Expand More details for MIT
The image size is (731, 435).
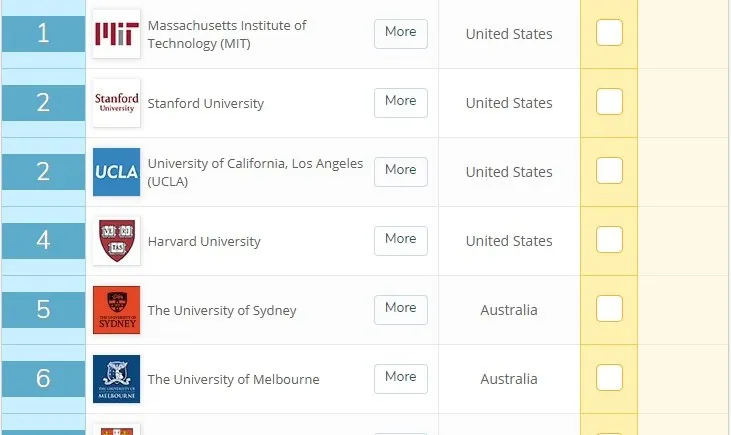coord(400,33)
